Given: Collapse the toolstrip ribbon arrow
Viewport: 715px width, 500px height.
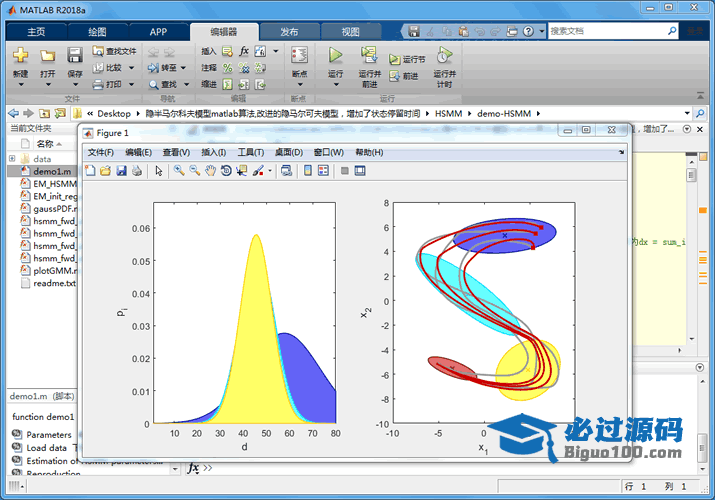Looking at the screenshot, I should (x=700, y=95).
